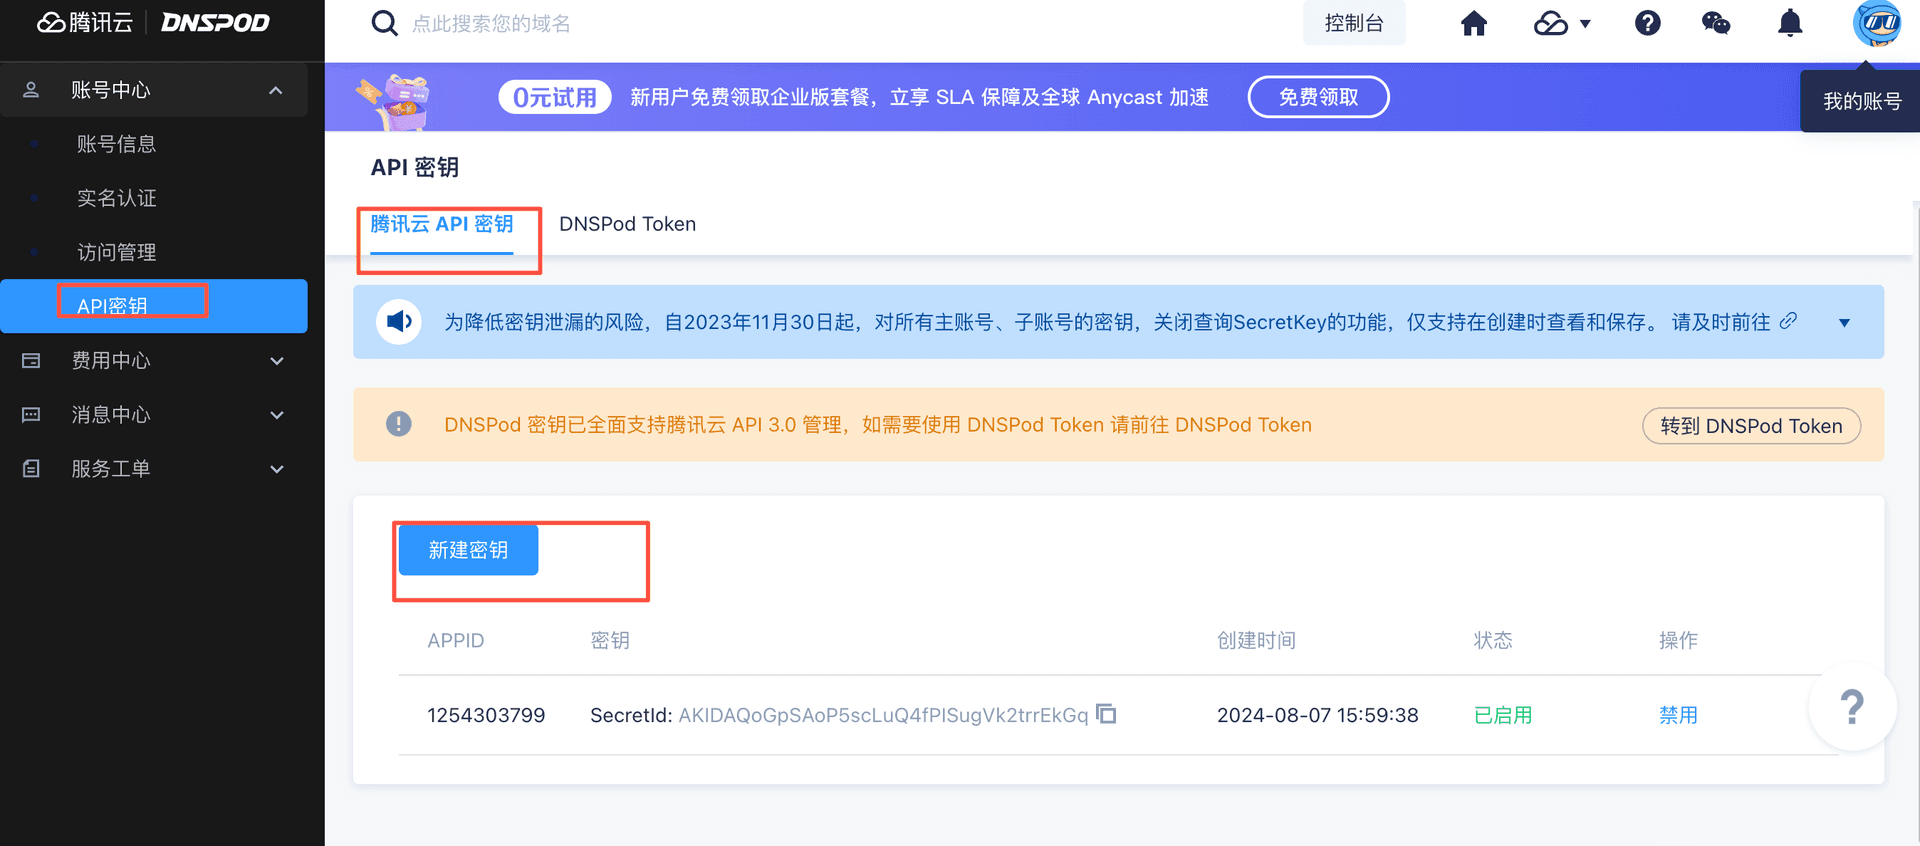Click the SecretId value AKIDAQoGpSAoP5scLuQ4fPlSugVk2trrEkGq
The height and width of the screenshot is (846, 1920).
[x=883, y=715]
